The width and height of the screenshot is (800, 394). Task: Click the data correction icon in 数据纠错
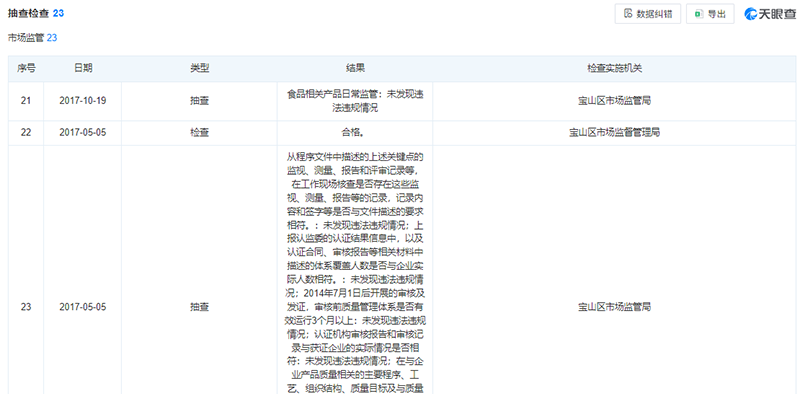click(629, 14)
